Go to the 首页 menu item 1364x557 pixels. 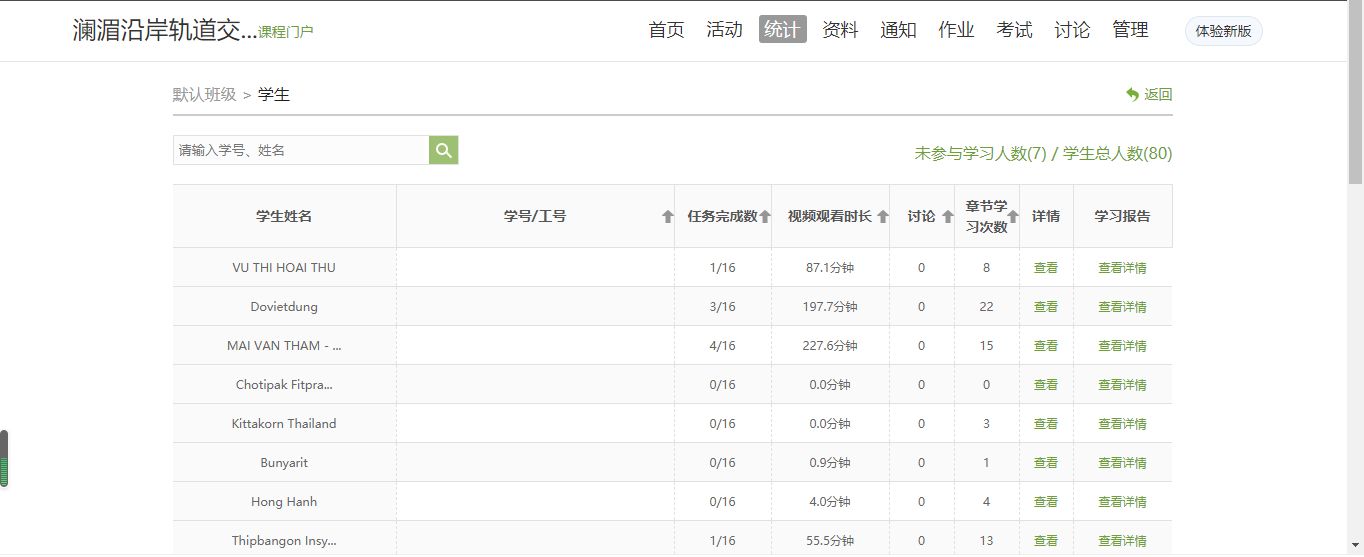pos(666,30)
